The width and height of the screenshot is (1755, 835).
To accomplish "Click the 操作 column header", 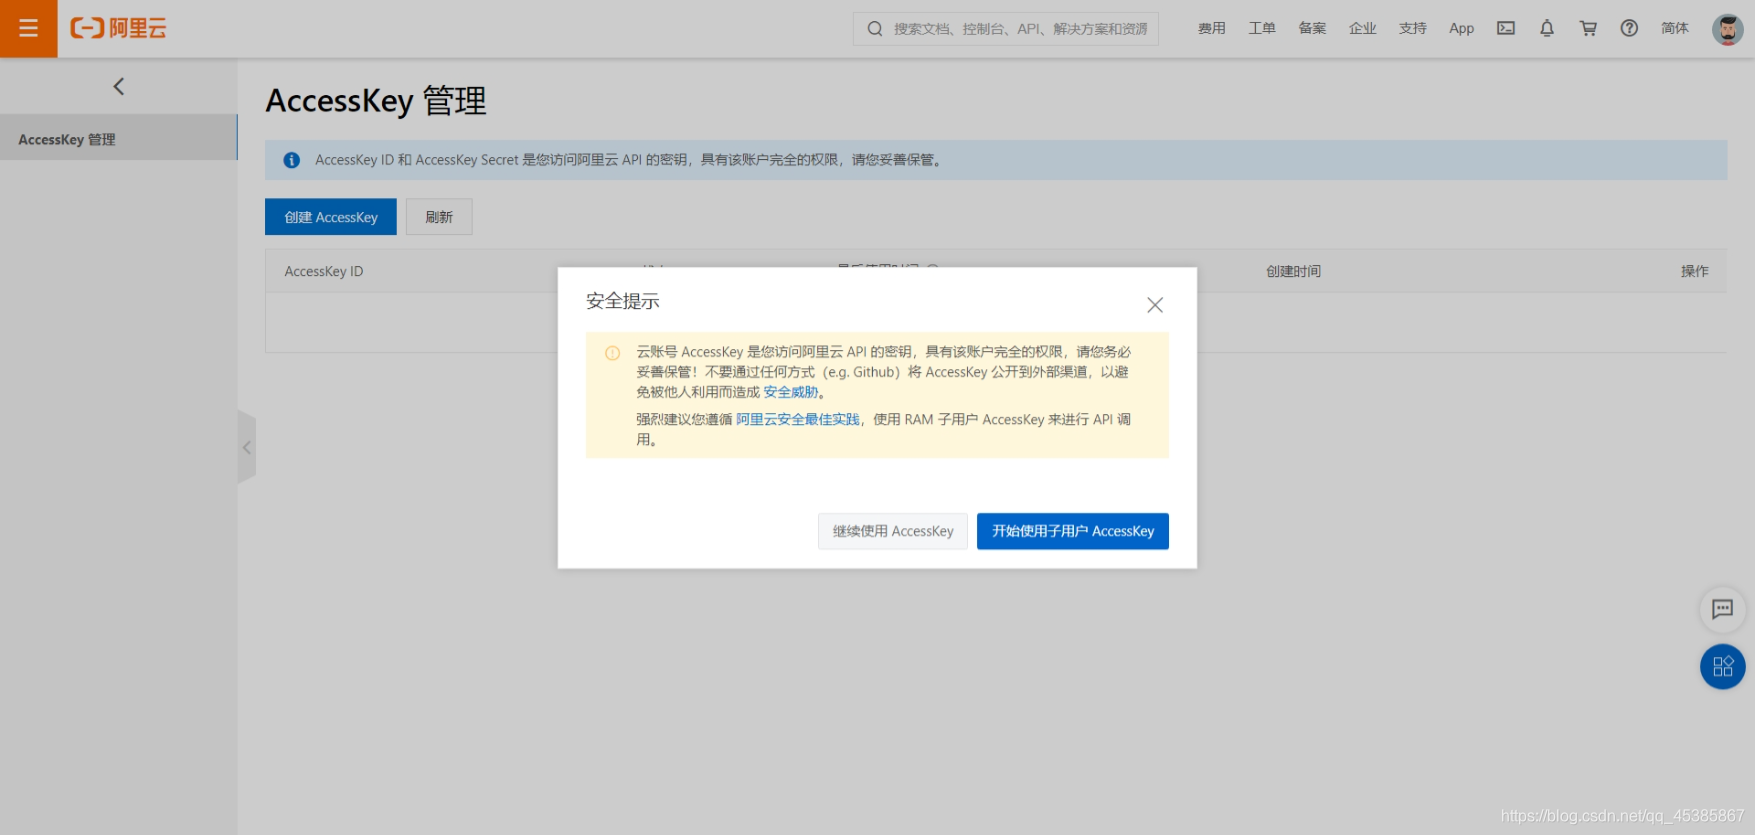I will pos(1695,271).
